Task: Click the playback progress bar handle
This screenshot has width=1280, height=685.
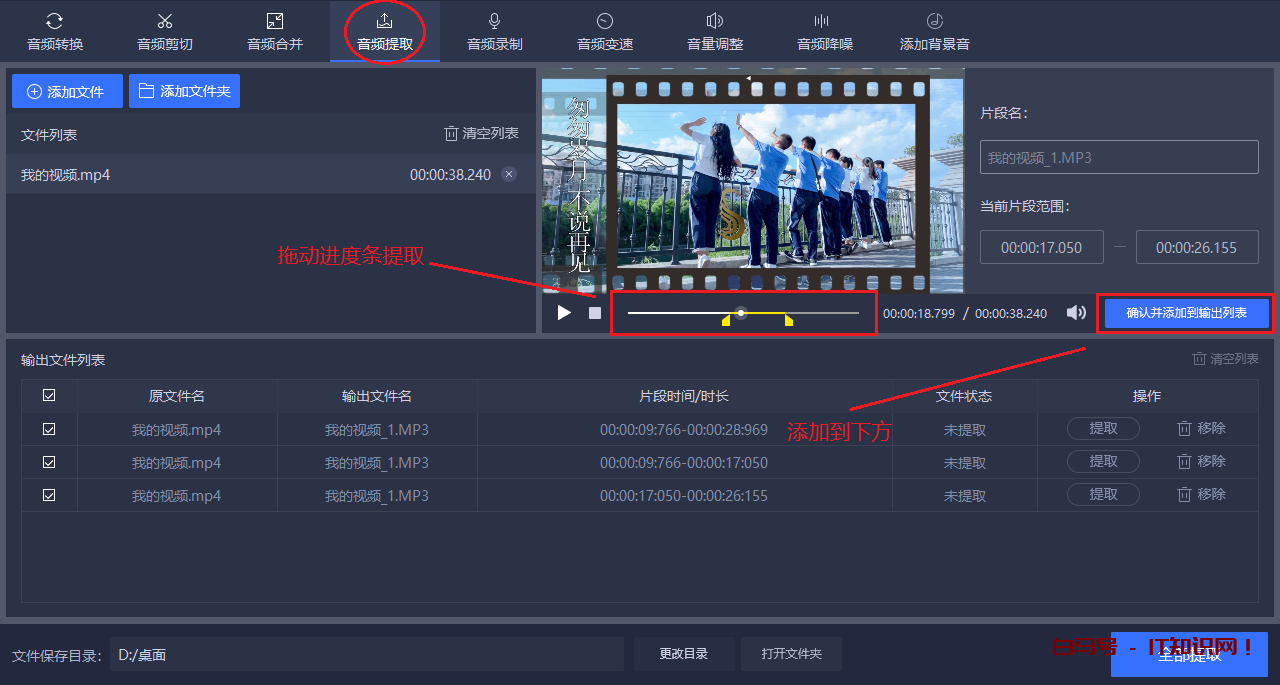Action: tap(741, 313)
